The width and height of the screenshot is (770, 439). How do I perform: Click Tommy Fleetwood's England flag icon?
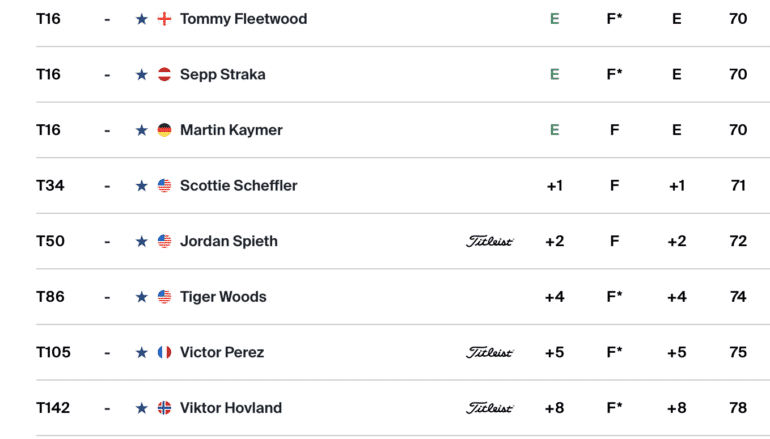coord(165,19)
